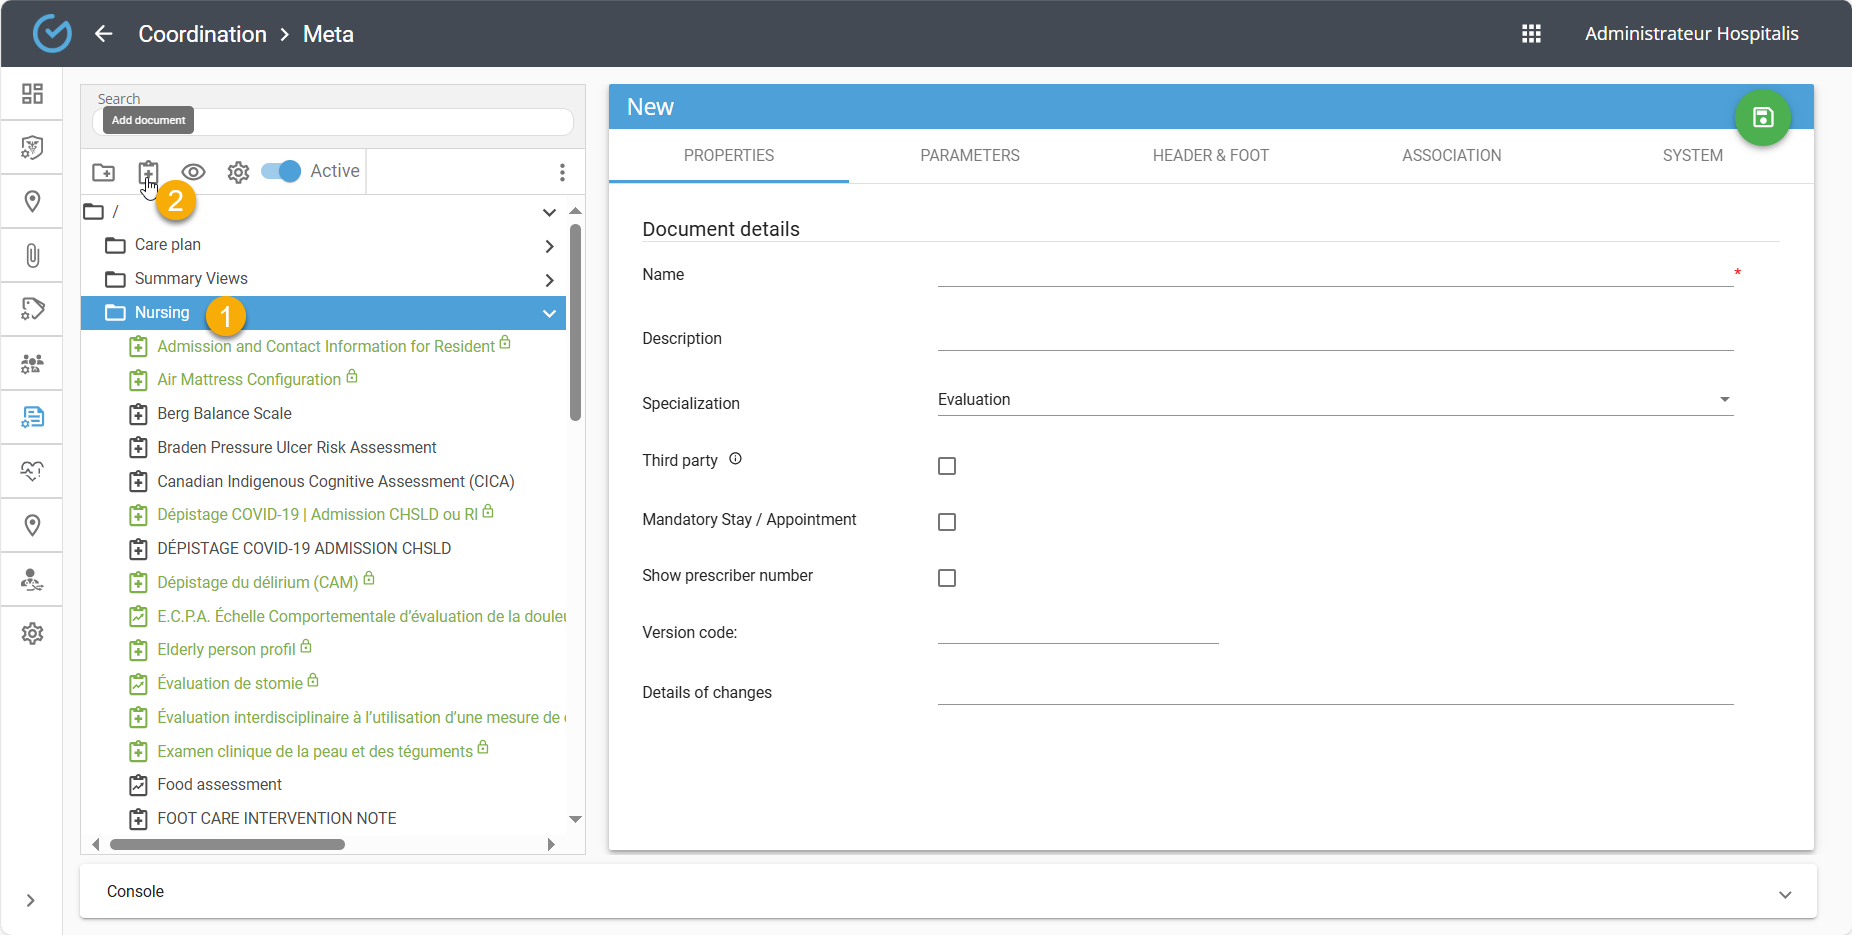Open the three-dot more options menu

tap(562, 172)
